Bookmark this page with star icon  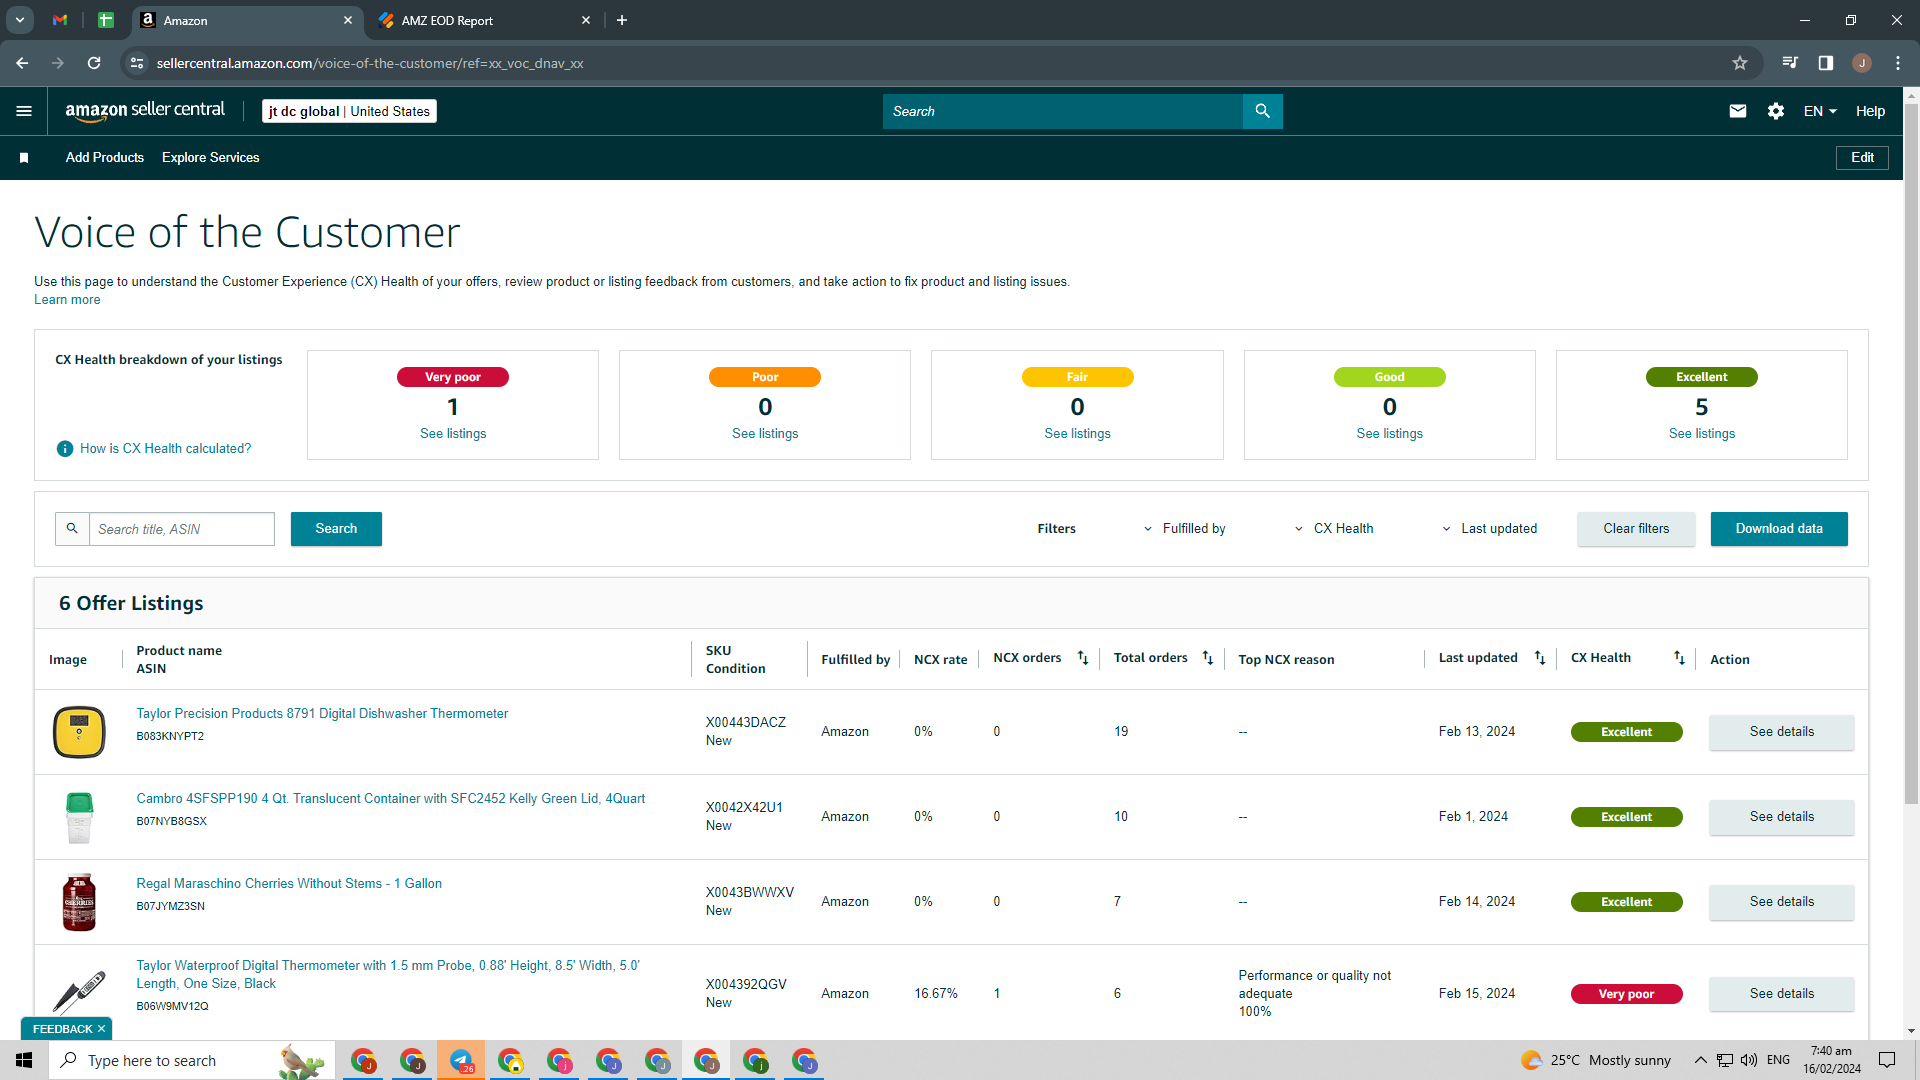coord(1740,63)
